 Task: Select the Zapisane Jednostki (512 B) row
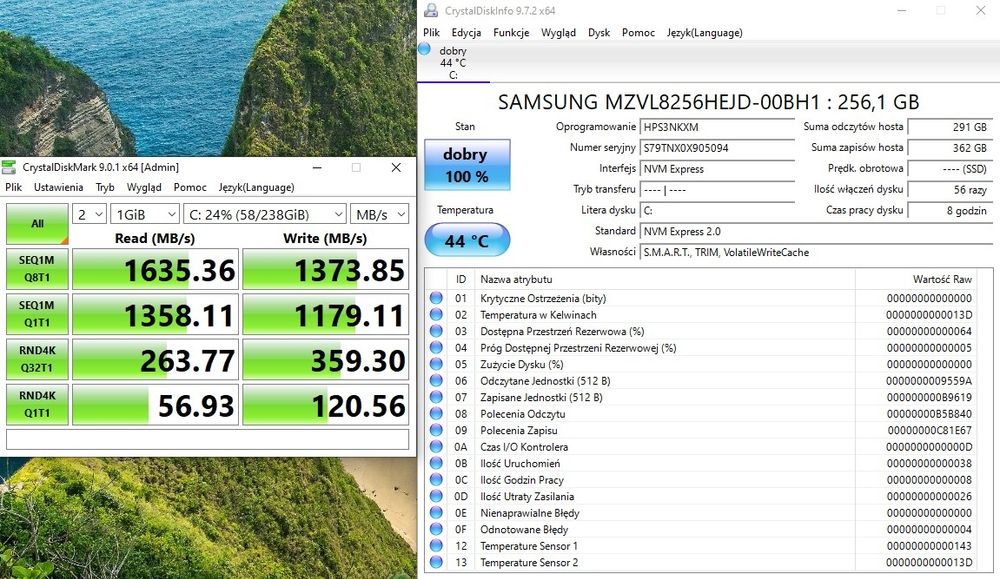(x=700, y=397)
